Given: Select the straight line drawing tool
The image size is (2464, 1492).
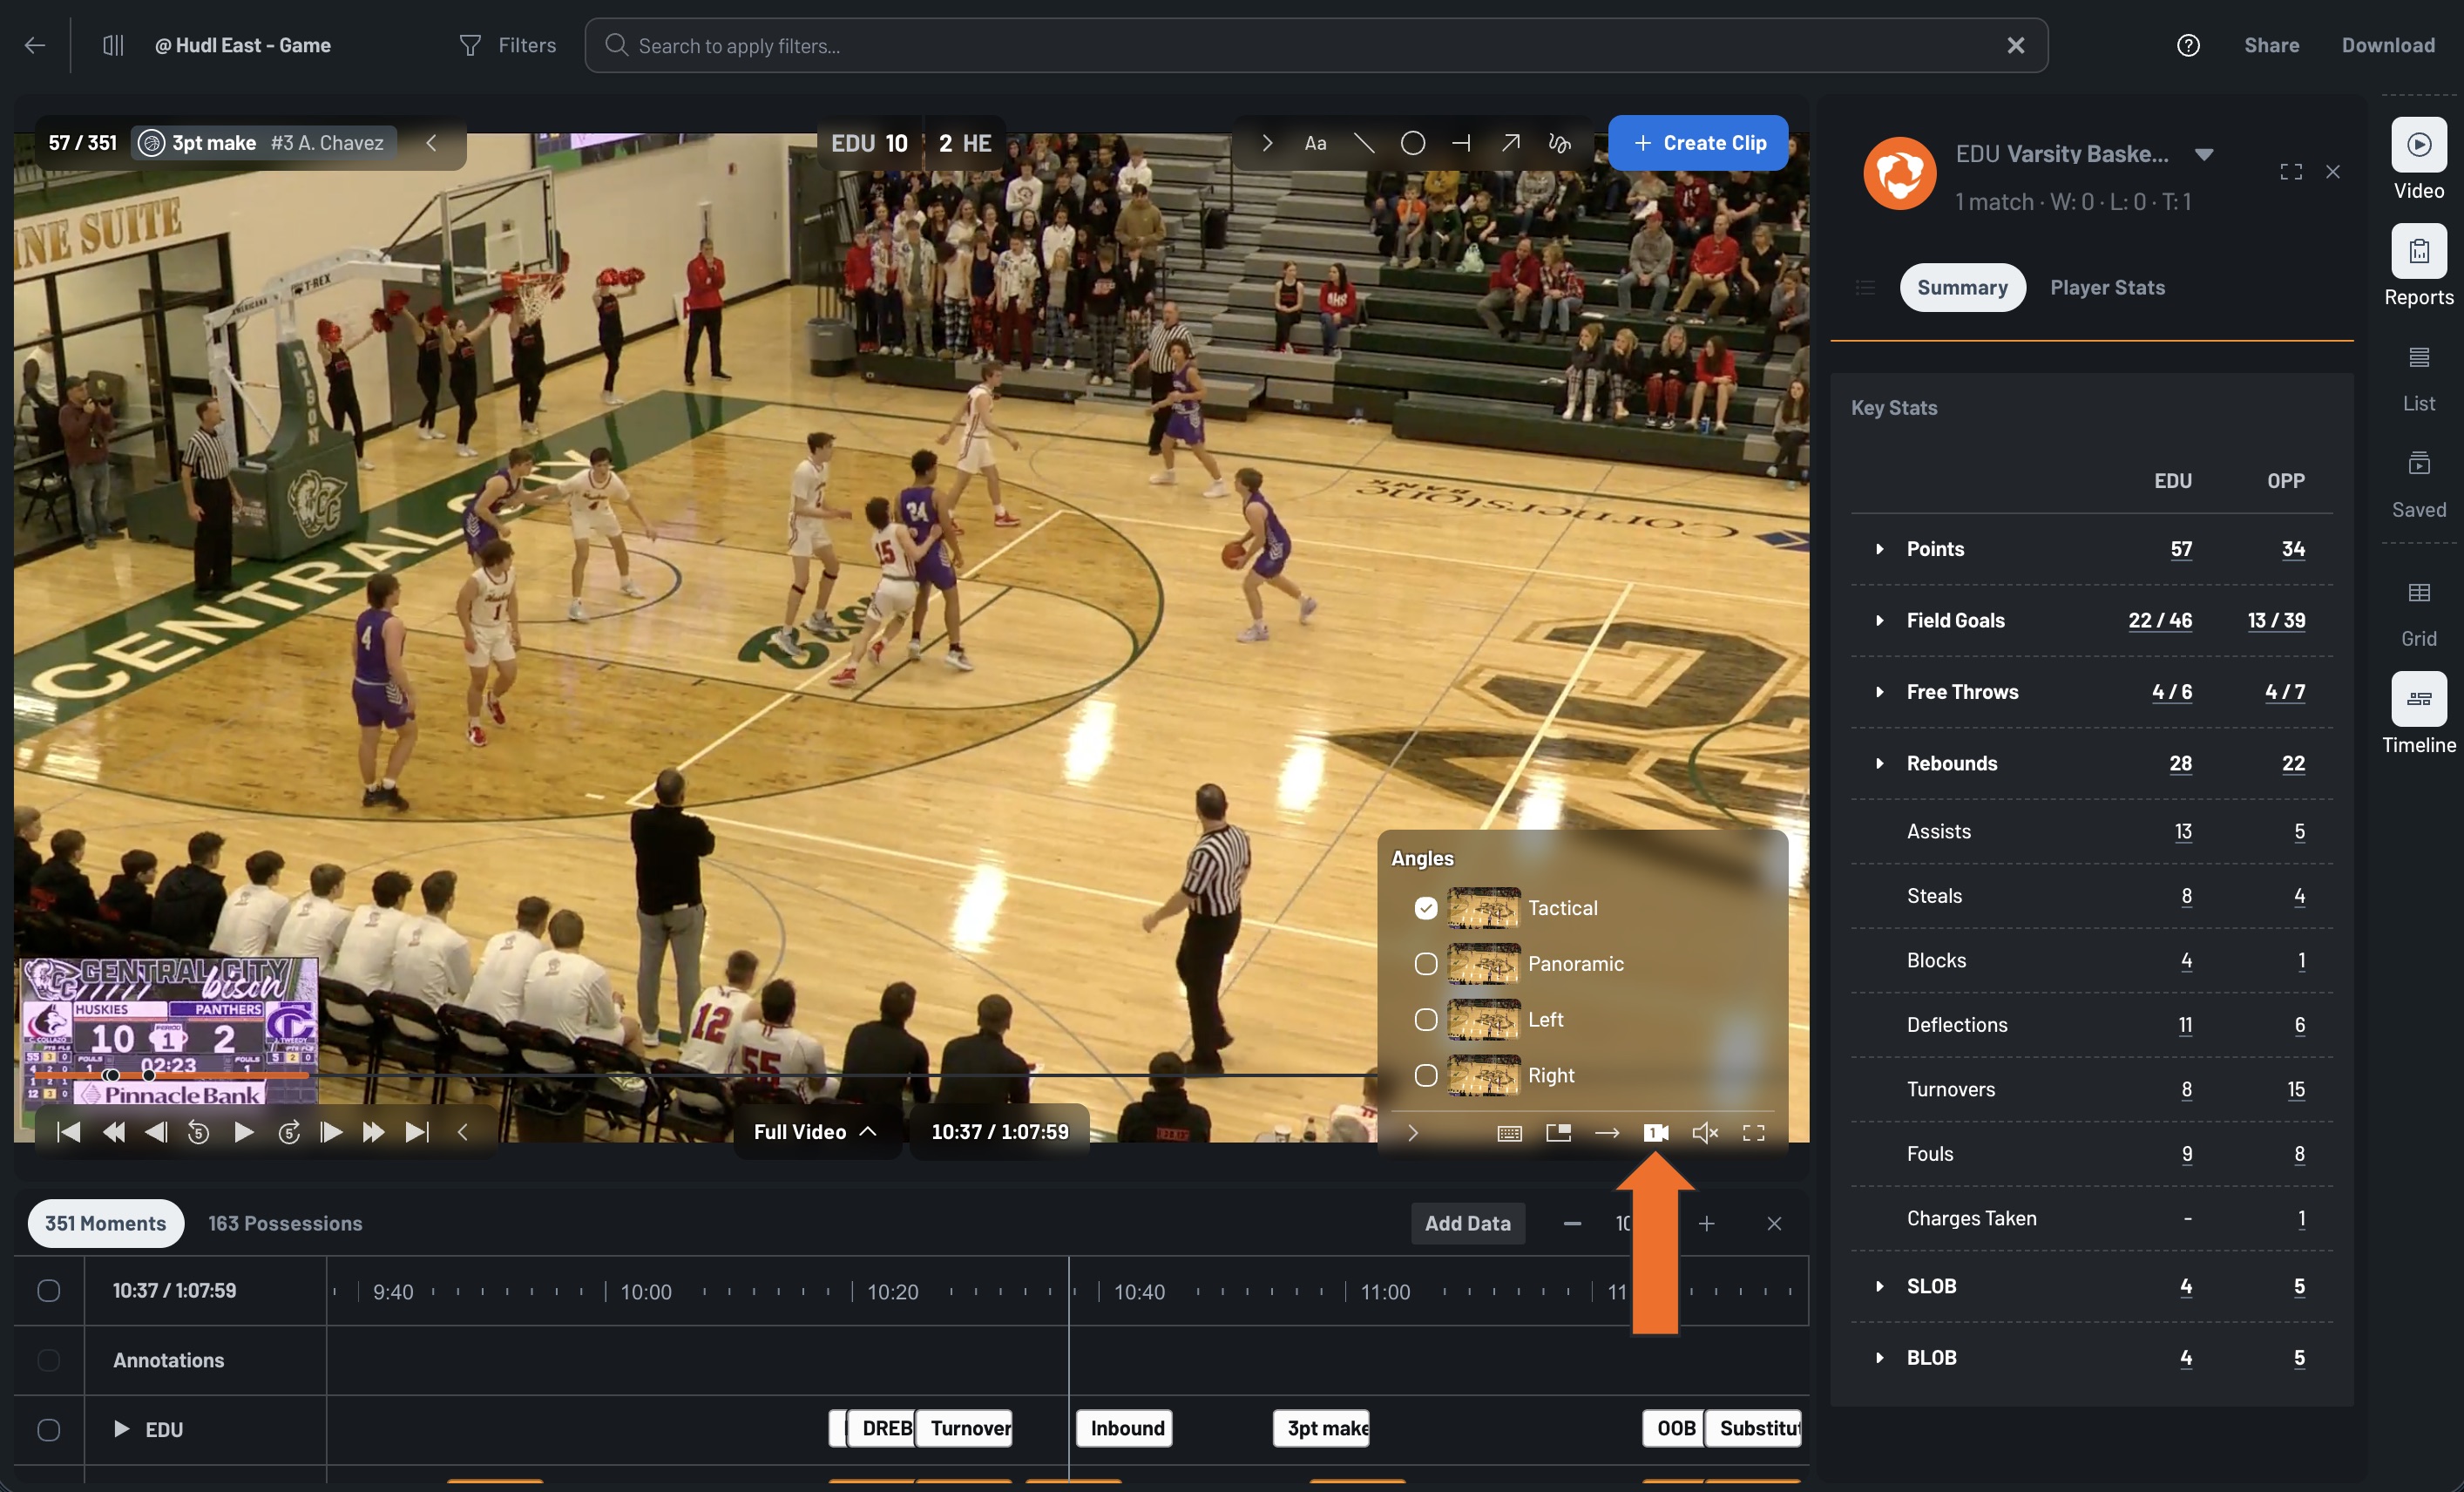Looking at the screenshot, I should click(1364, 143).
